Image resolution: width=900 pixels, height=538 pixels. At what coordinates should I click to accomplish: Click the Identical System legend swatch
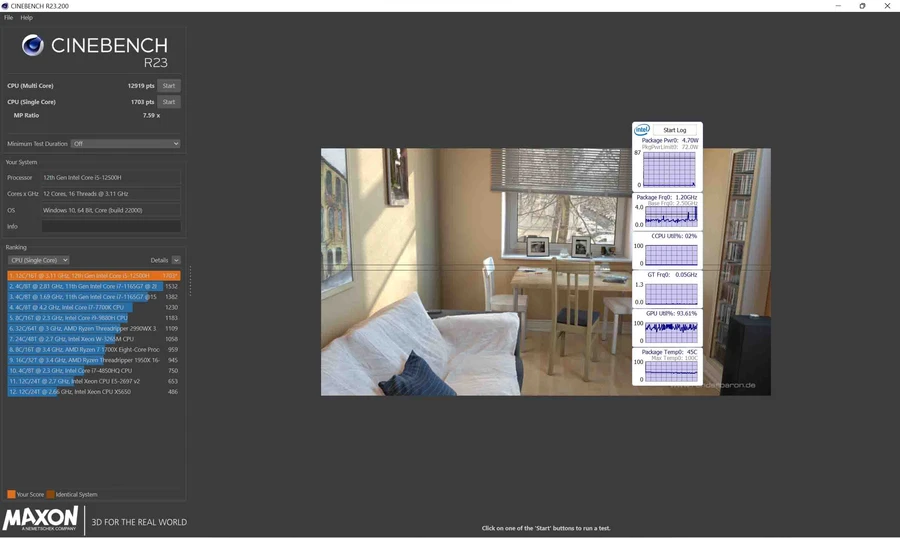51,494
